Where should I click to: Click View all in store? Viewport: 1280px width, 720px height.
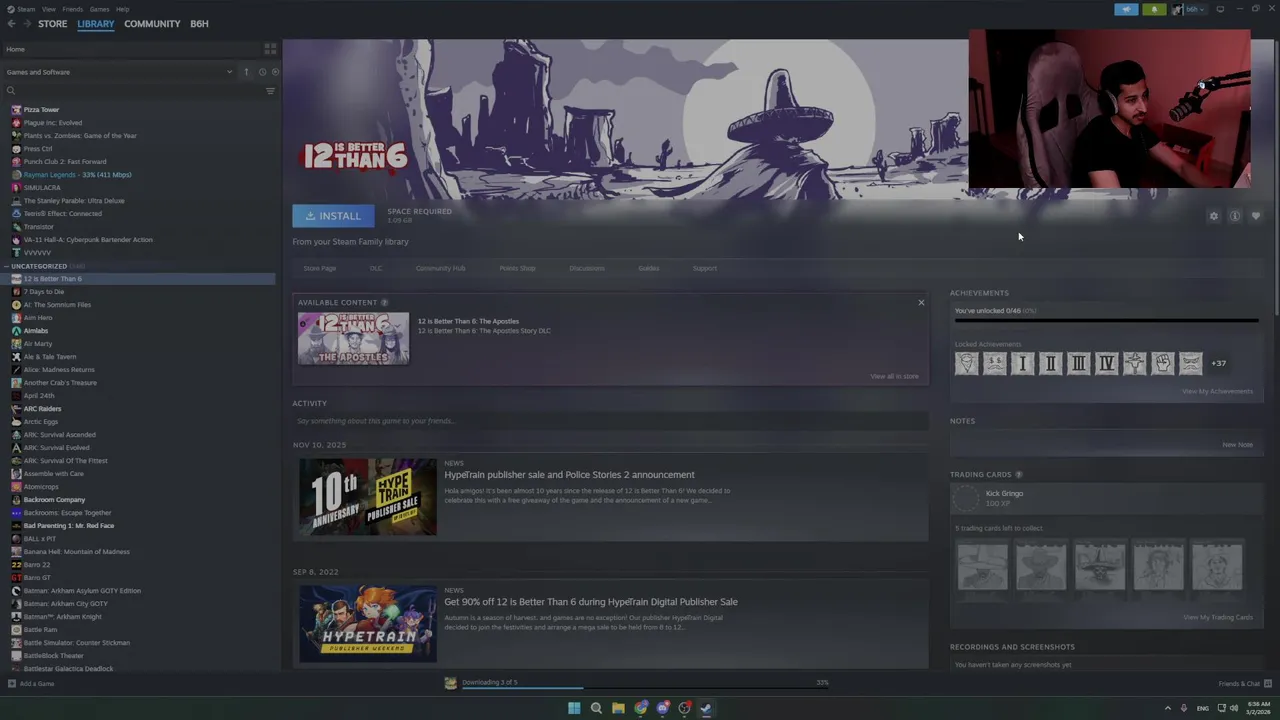pos(894,376)
